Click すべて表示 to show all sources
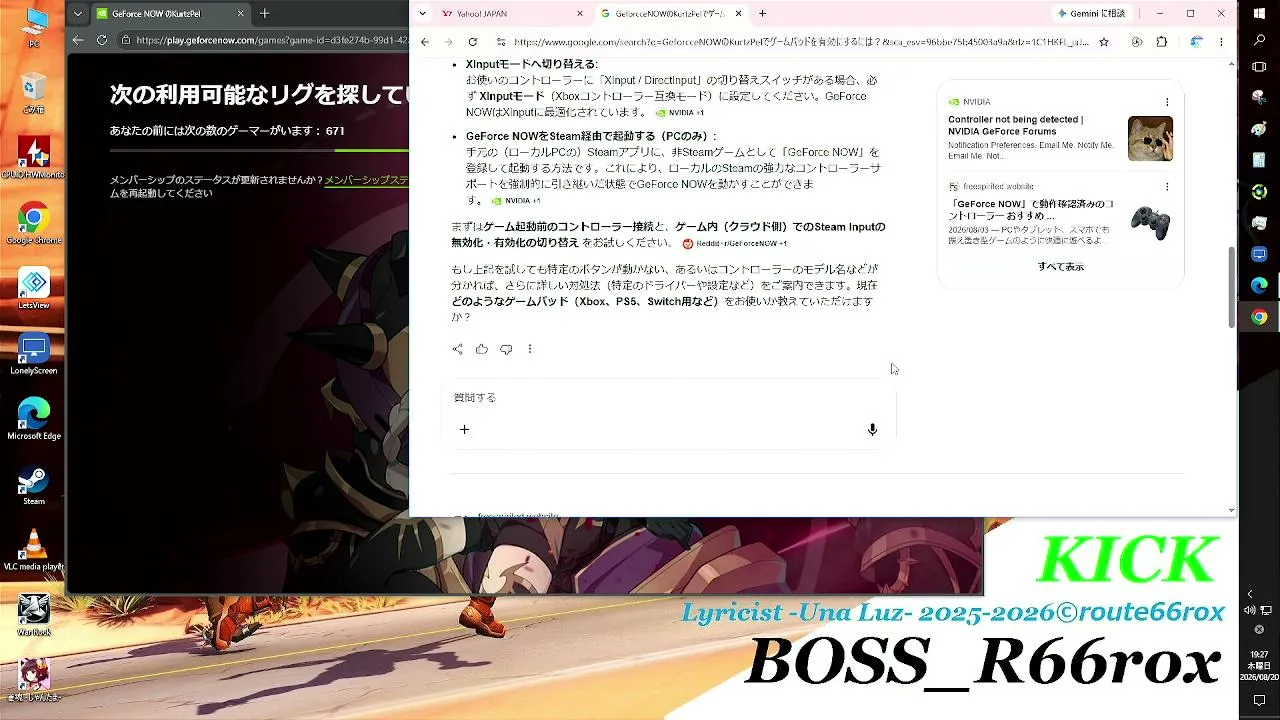Screen dimensions: 1280x720 tap(1060, 267)
